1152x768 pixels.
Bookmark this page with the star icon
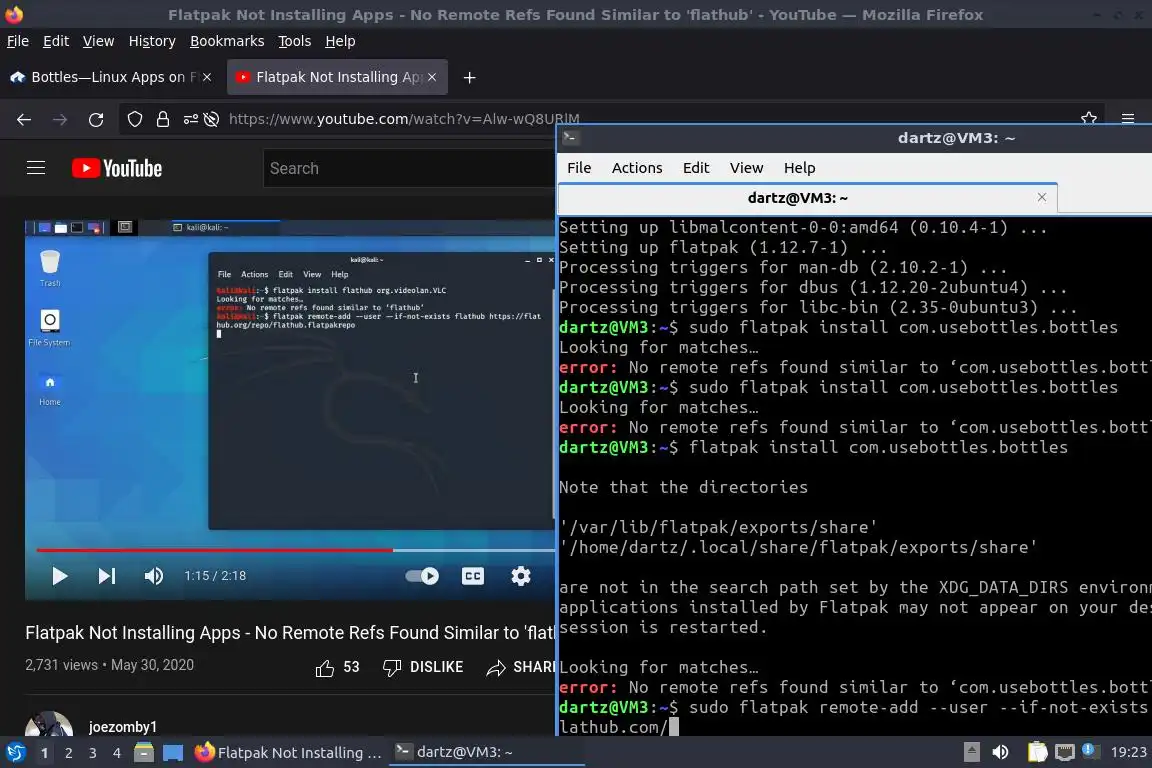(x=1089, y=118)
